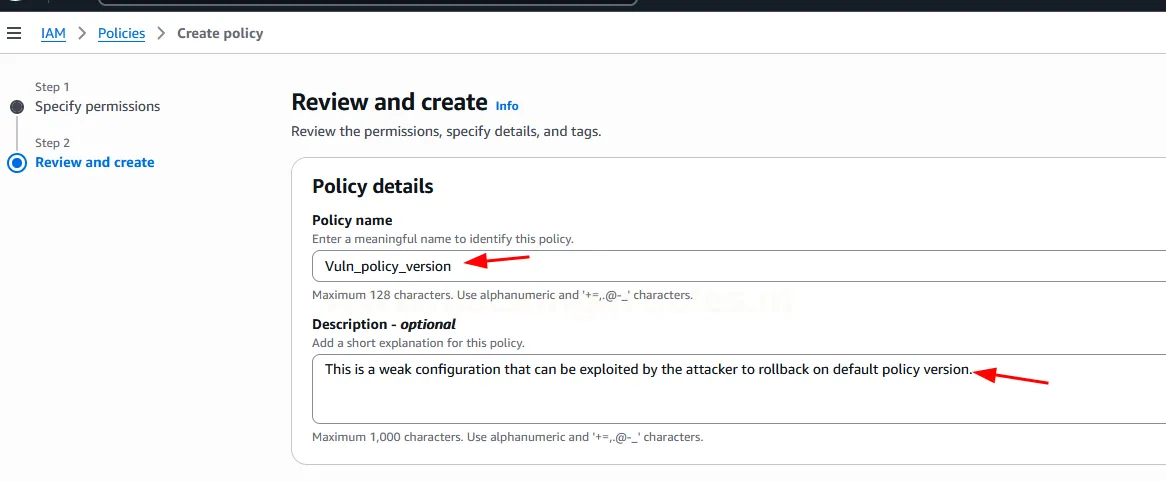Select the Review and create step label
The width and height of the screenshot is (1166, 481).
click(x=95, y=162)
